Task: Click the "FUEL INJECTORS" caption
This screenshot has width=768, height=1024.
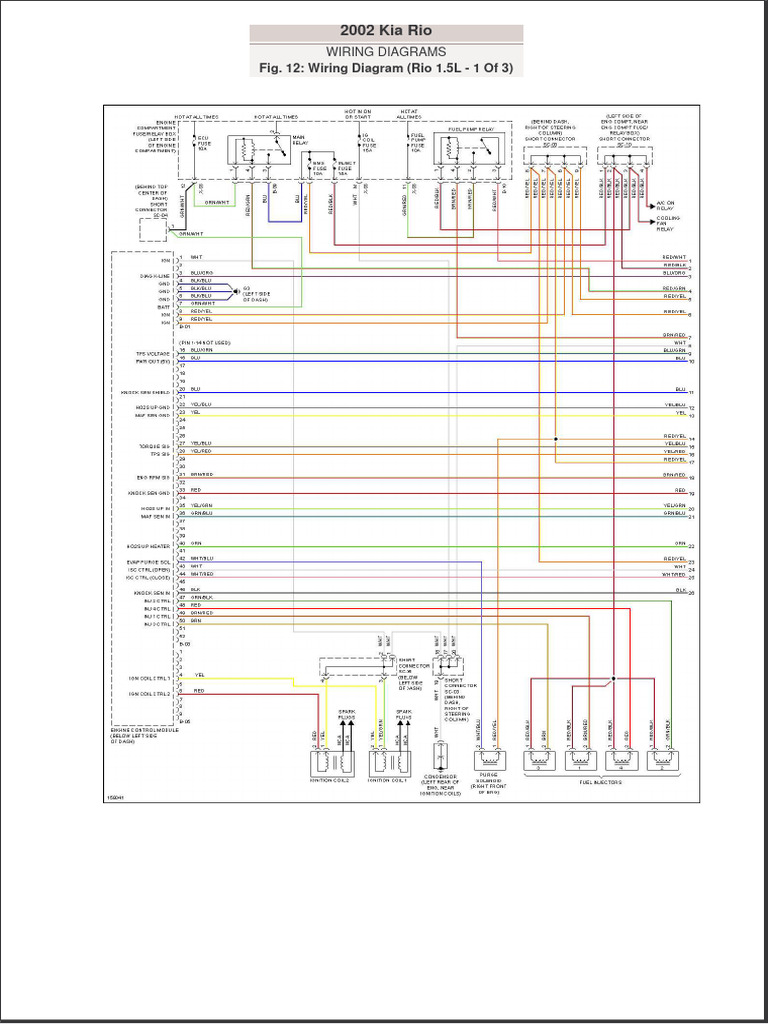Action: [x=600, y=782]
